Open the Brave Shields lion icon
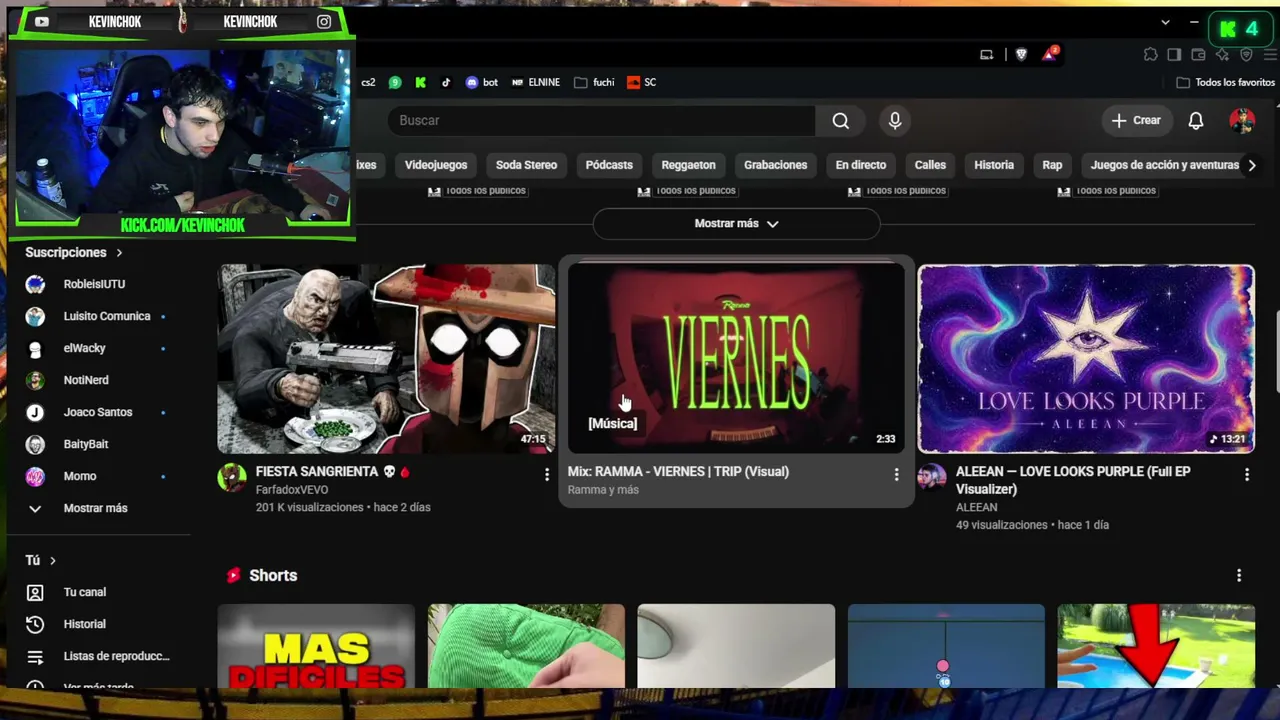Image resolution: width=1280 pixels, height=720 pixels. (x=1021, y=54)
